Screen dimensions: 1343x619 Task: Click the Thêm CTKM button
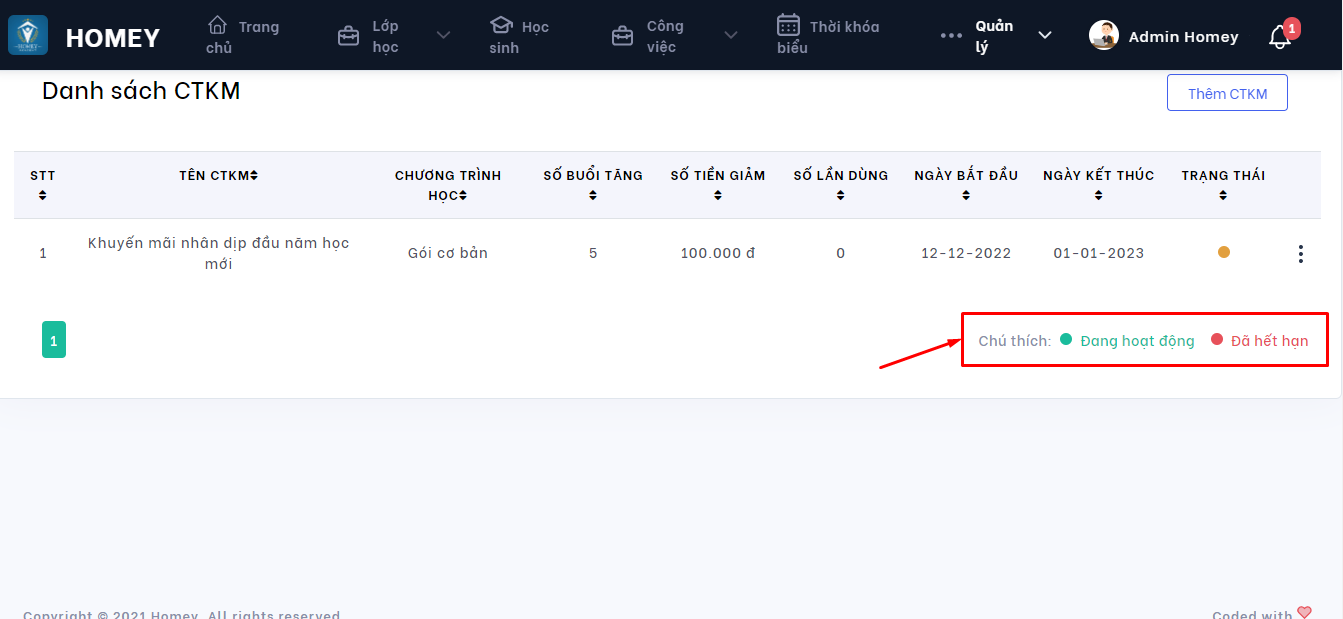point(1227,94)
